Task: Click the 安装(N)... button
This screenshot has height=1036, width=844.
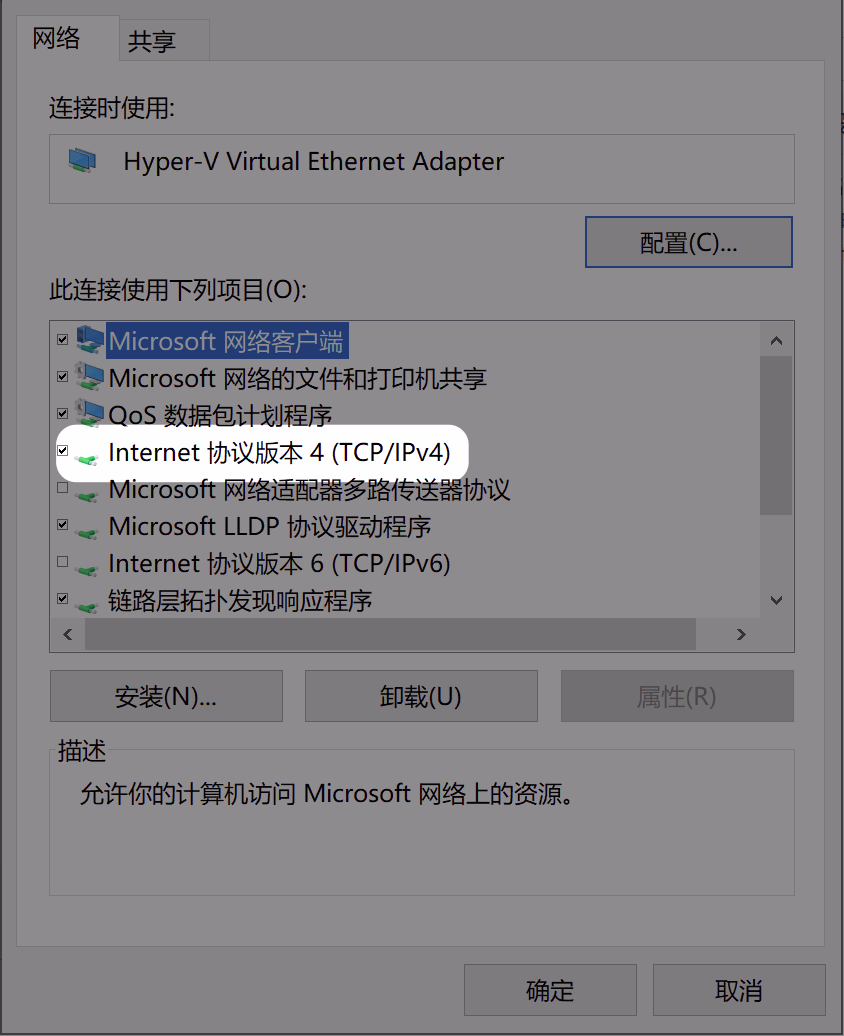Action: (166, 696)
